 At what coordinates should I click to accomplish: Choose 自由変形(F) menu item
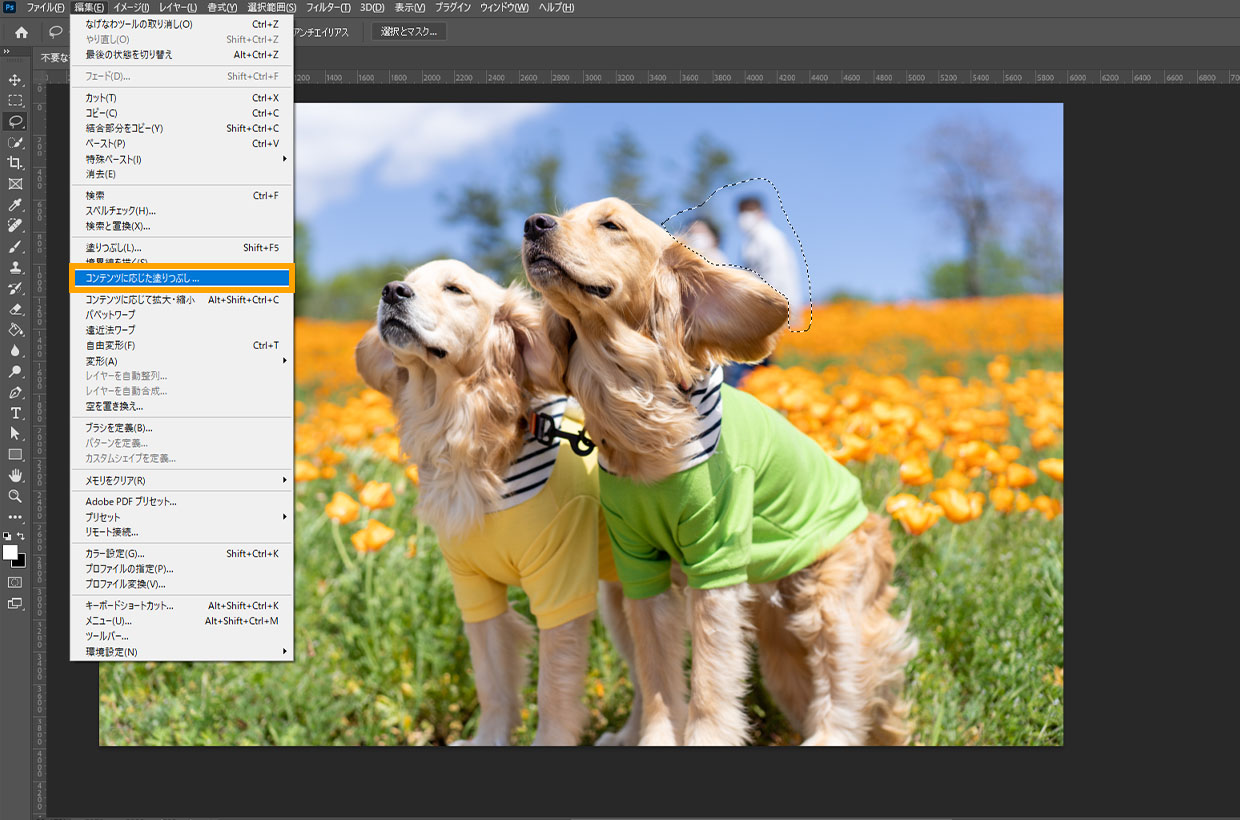tap(180, 345)
